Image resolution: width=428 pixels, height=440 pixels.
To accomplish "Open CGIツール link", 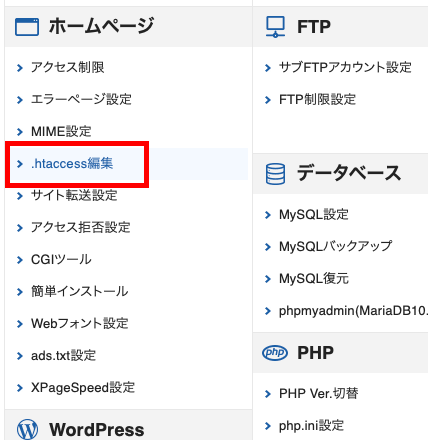I will (x=61, y=259).
